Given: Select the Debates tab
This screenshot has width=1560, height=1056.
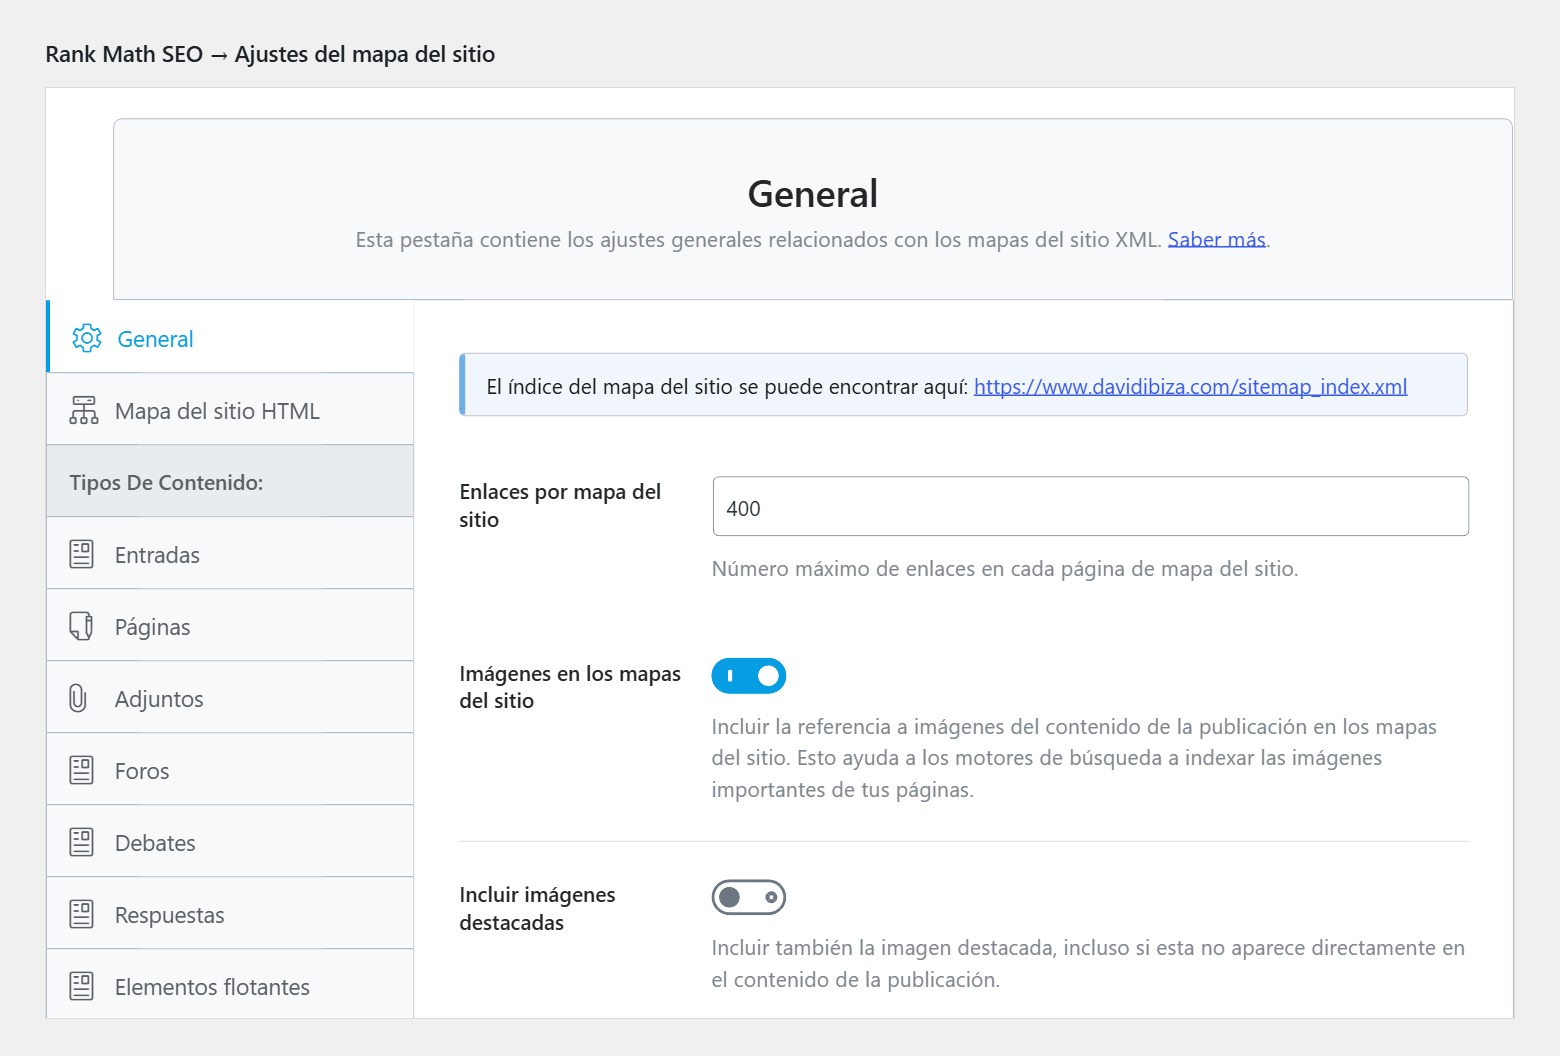Looking at the screenshot, I should pos(230,841).
